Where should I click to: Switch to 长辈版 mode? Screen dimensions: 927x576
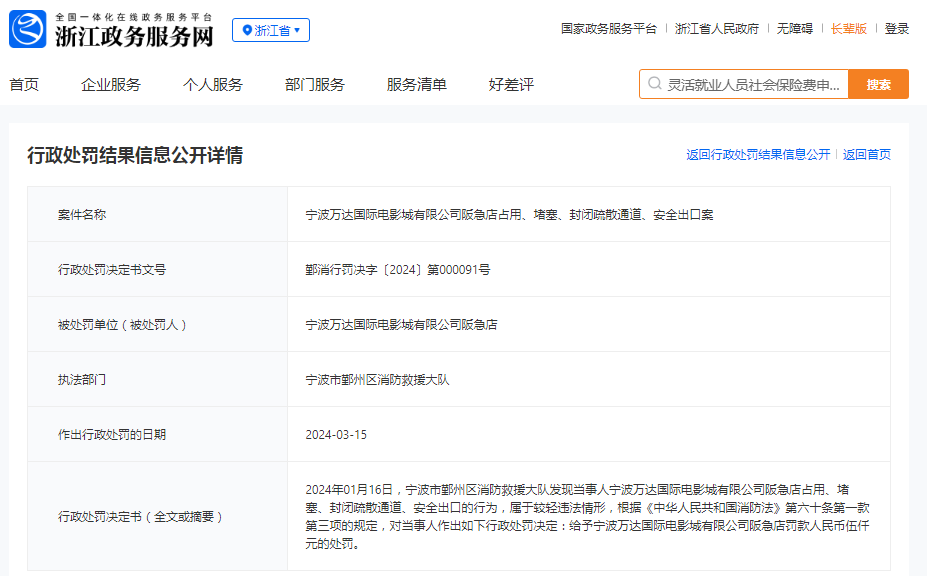(x=848, y=28)
